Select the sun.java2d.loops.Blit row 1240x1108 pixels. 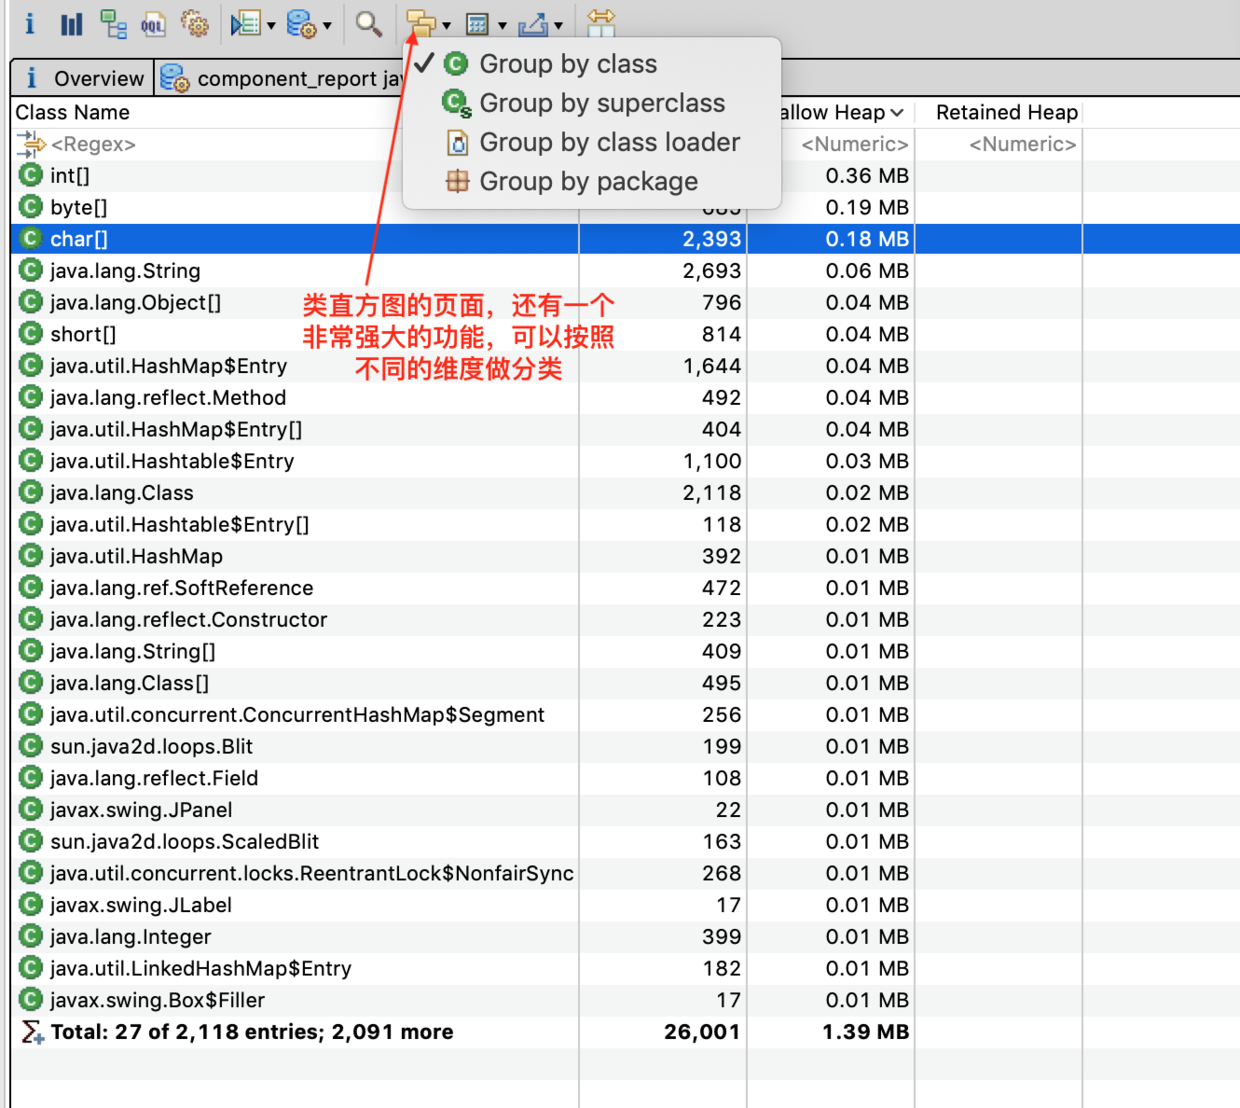click(x=626, y=747)
